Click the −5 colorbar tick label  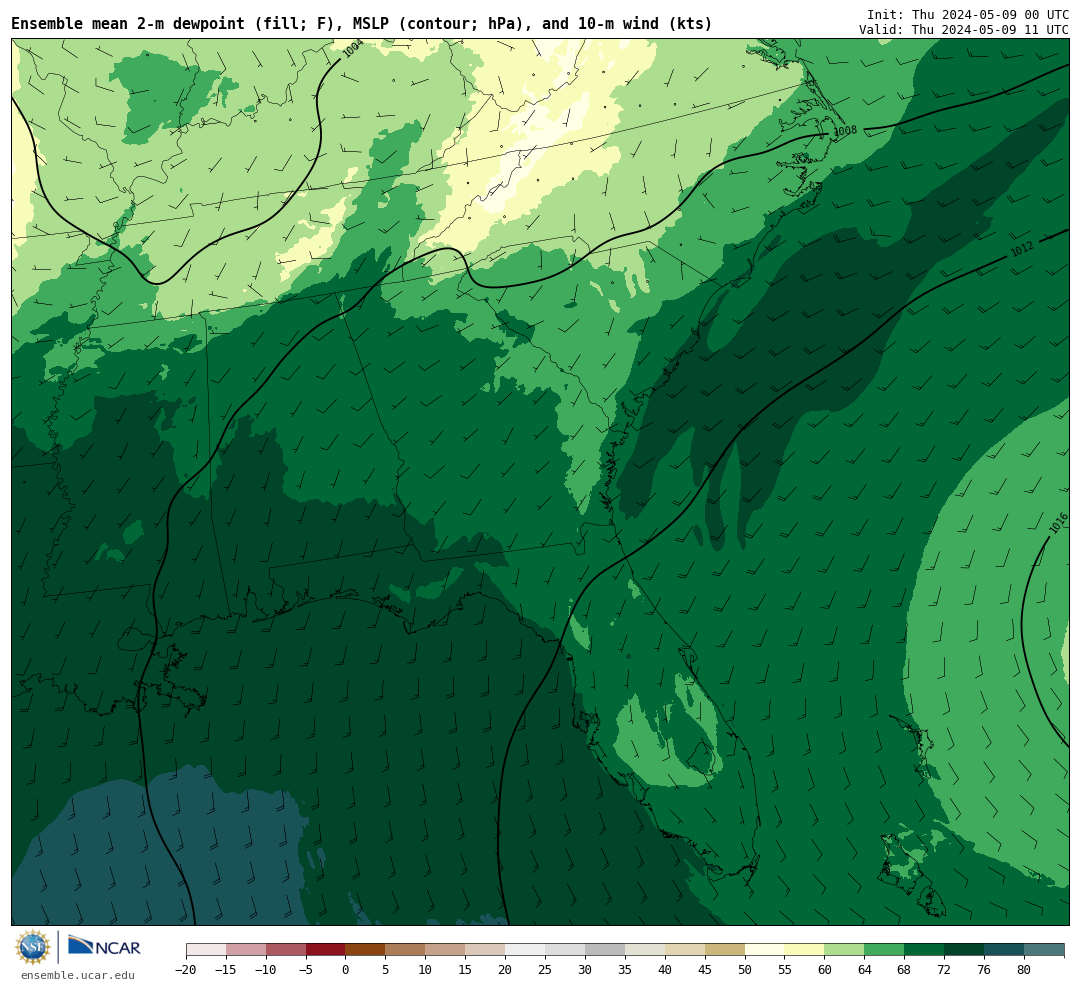coord(306,970)
